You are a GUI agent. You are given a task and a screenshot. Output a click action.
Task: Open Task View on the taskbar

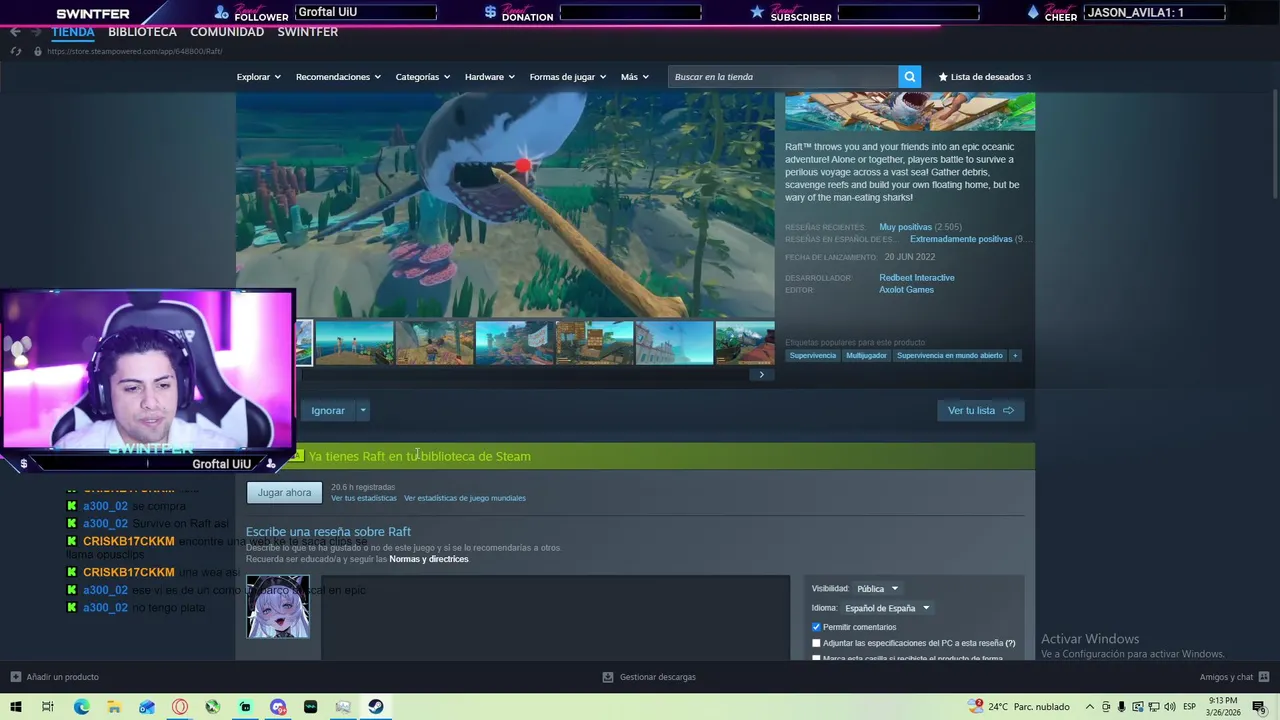click(47, 707)
